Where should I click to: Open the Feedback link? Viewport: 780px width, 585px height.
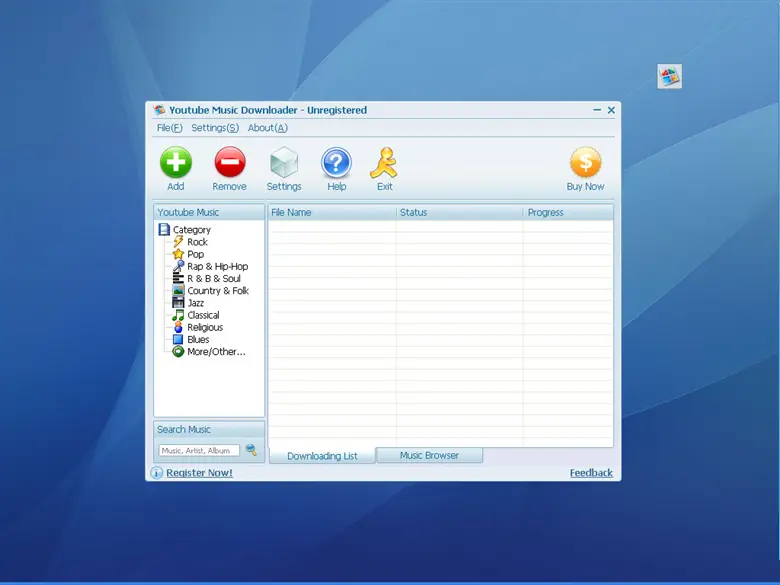pos(591,473)
